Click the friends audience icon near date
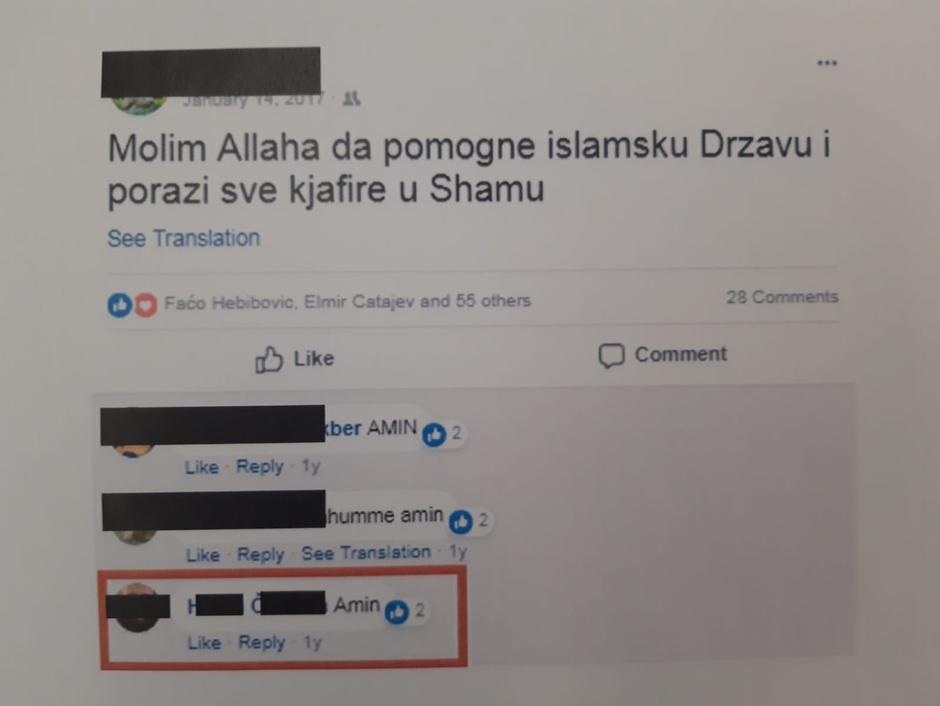Screen dimensions: 940x706 (x=351, y=99)
